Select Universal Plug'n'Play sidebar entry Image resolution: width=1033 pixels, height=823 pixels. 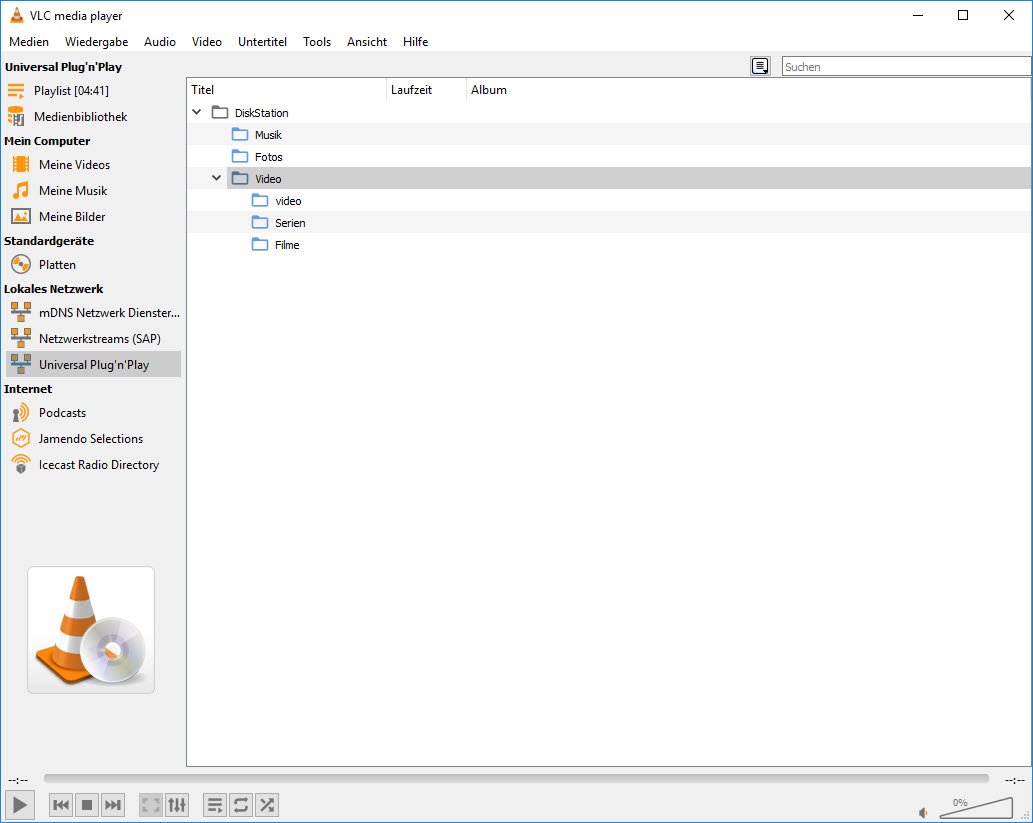tap(93, 364)
